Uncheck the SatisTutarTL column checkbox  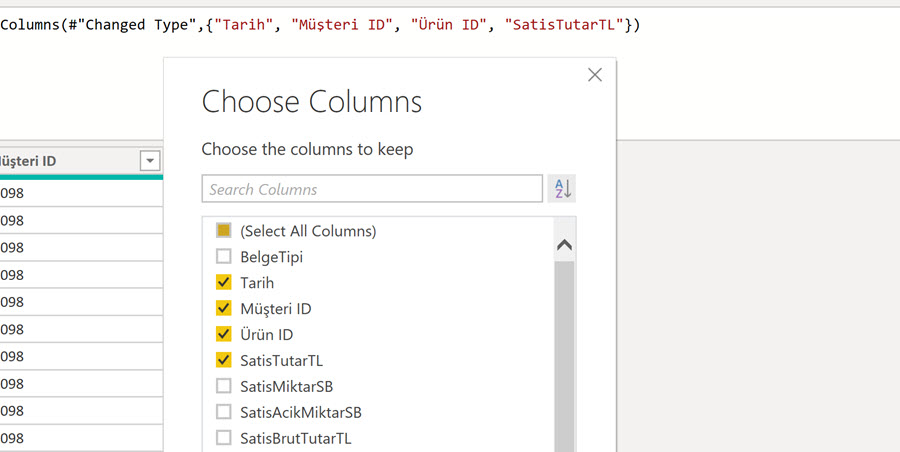(x=223, y=360)
